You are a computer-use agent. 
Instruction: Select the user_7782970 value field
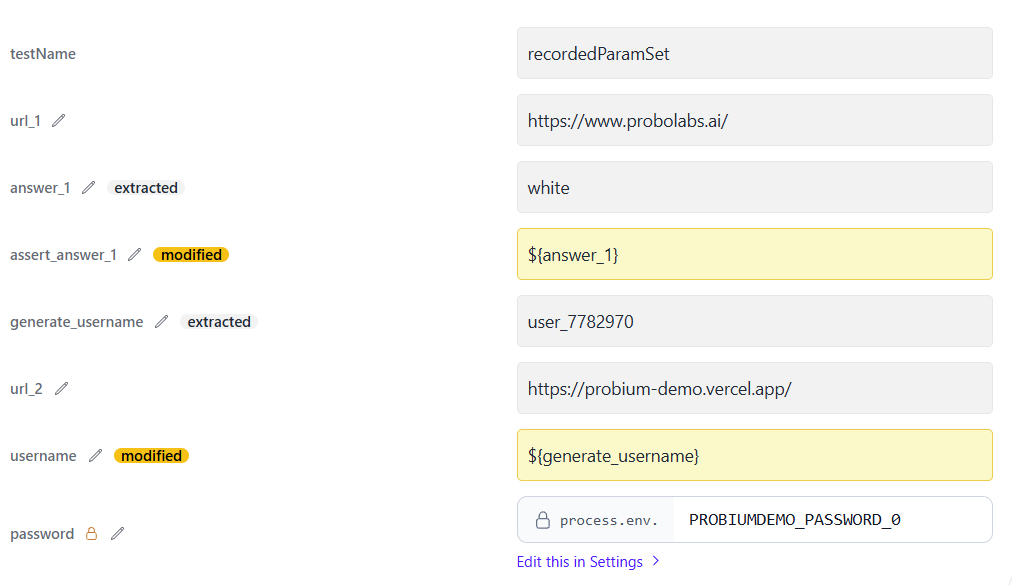click(754, 322)
